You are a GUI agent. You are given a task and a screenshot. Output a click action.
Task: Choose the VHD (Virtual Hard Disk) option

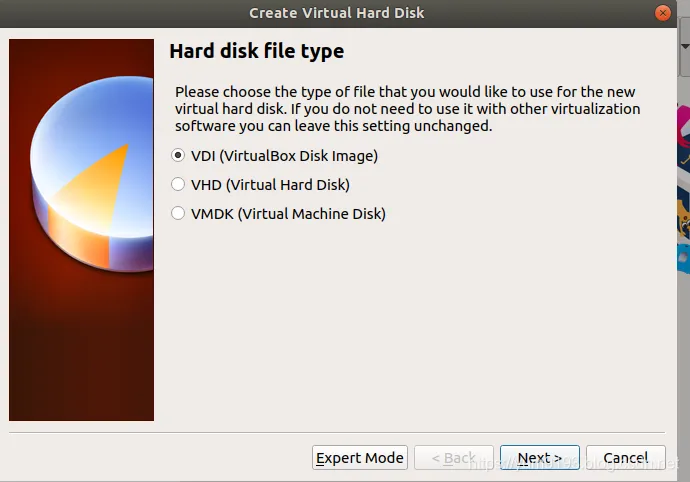pyautogui.click(x=179, y=184)
